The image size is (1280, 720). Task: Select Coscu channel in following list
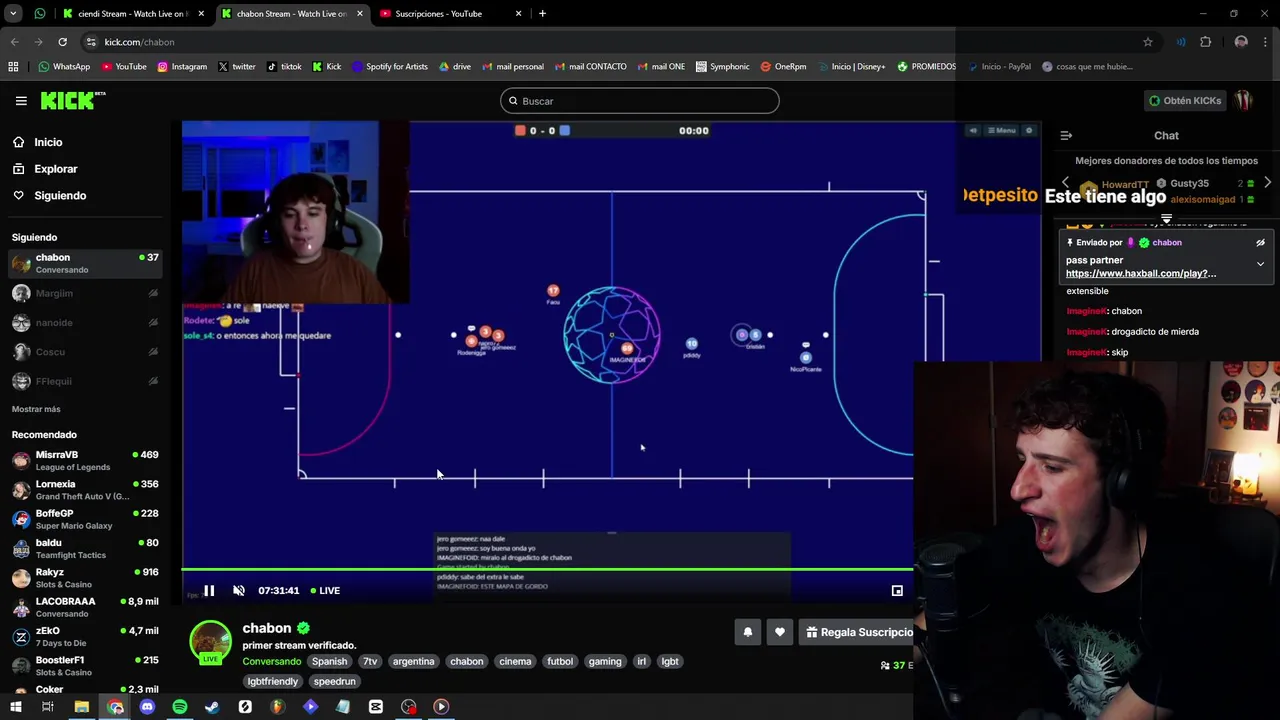(86, 351)
